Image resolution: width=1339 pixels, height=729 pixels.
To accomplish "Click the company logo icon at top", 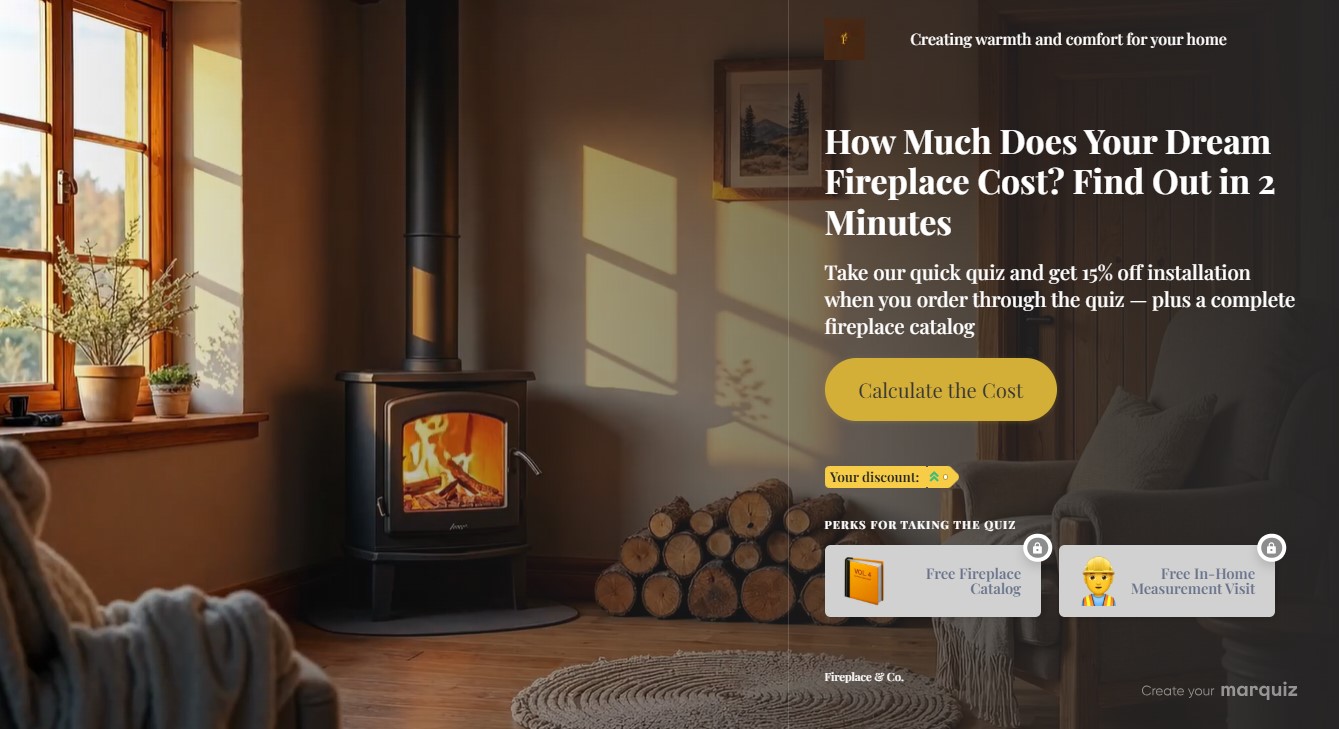I will pos(845,39).
